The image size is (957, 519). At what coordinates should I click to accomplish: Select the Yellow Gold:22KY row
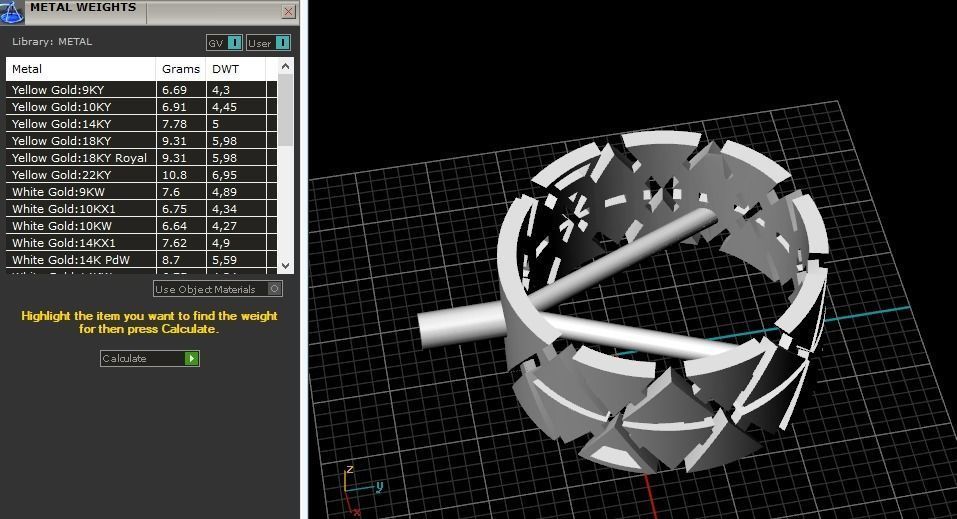(142, 175)
